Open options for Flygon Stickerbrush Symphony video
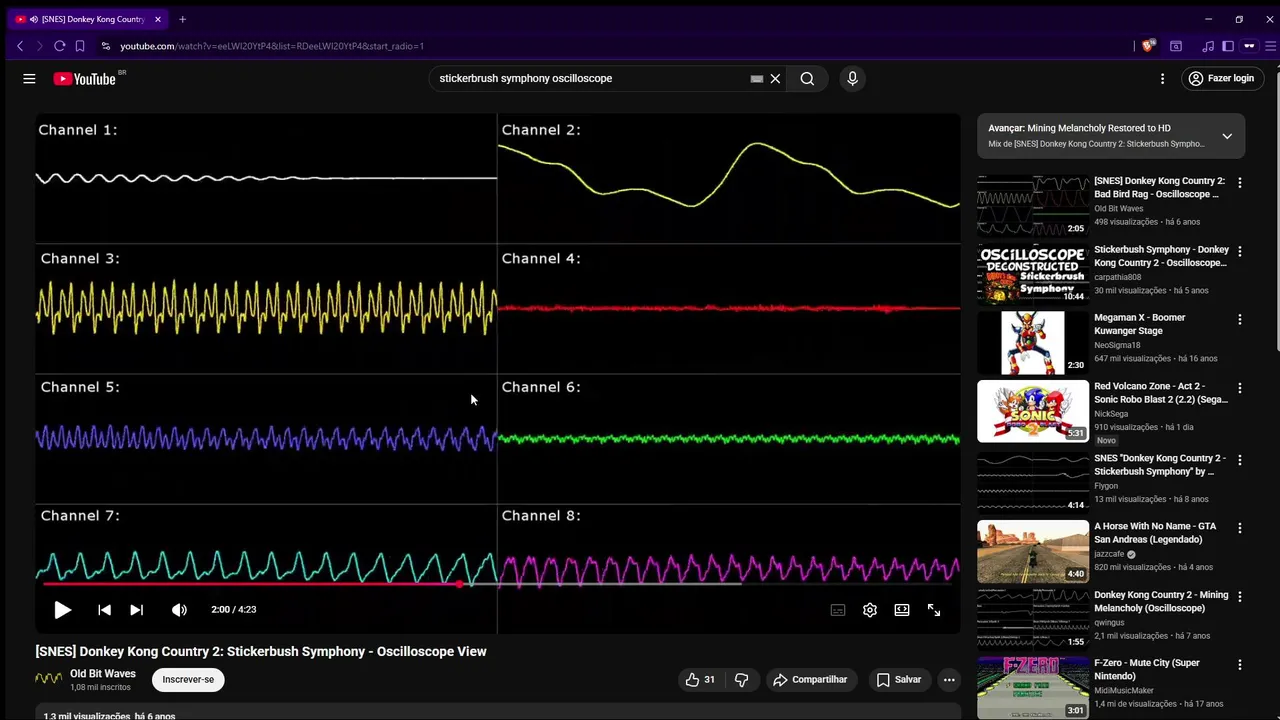 point(1240,460)
